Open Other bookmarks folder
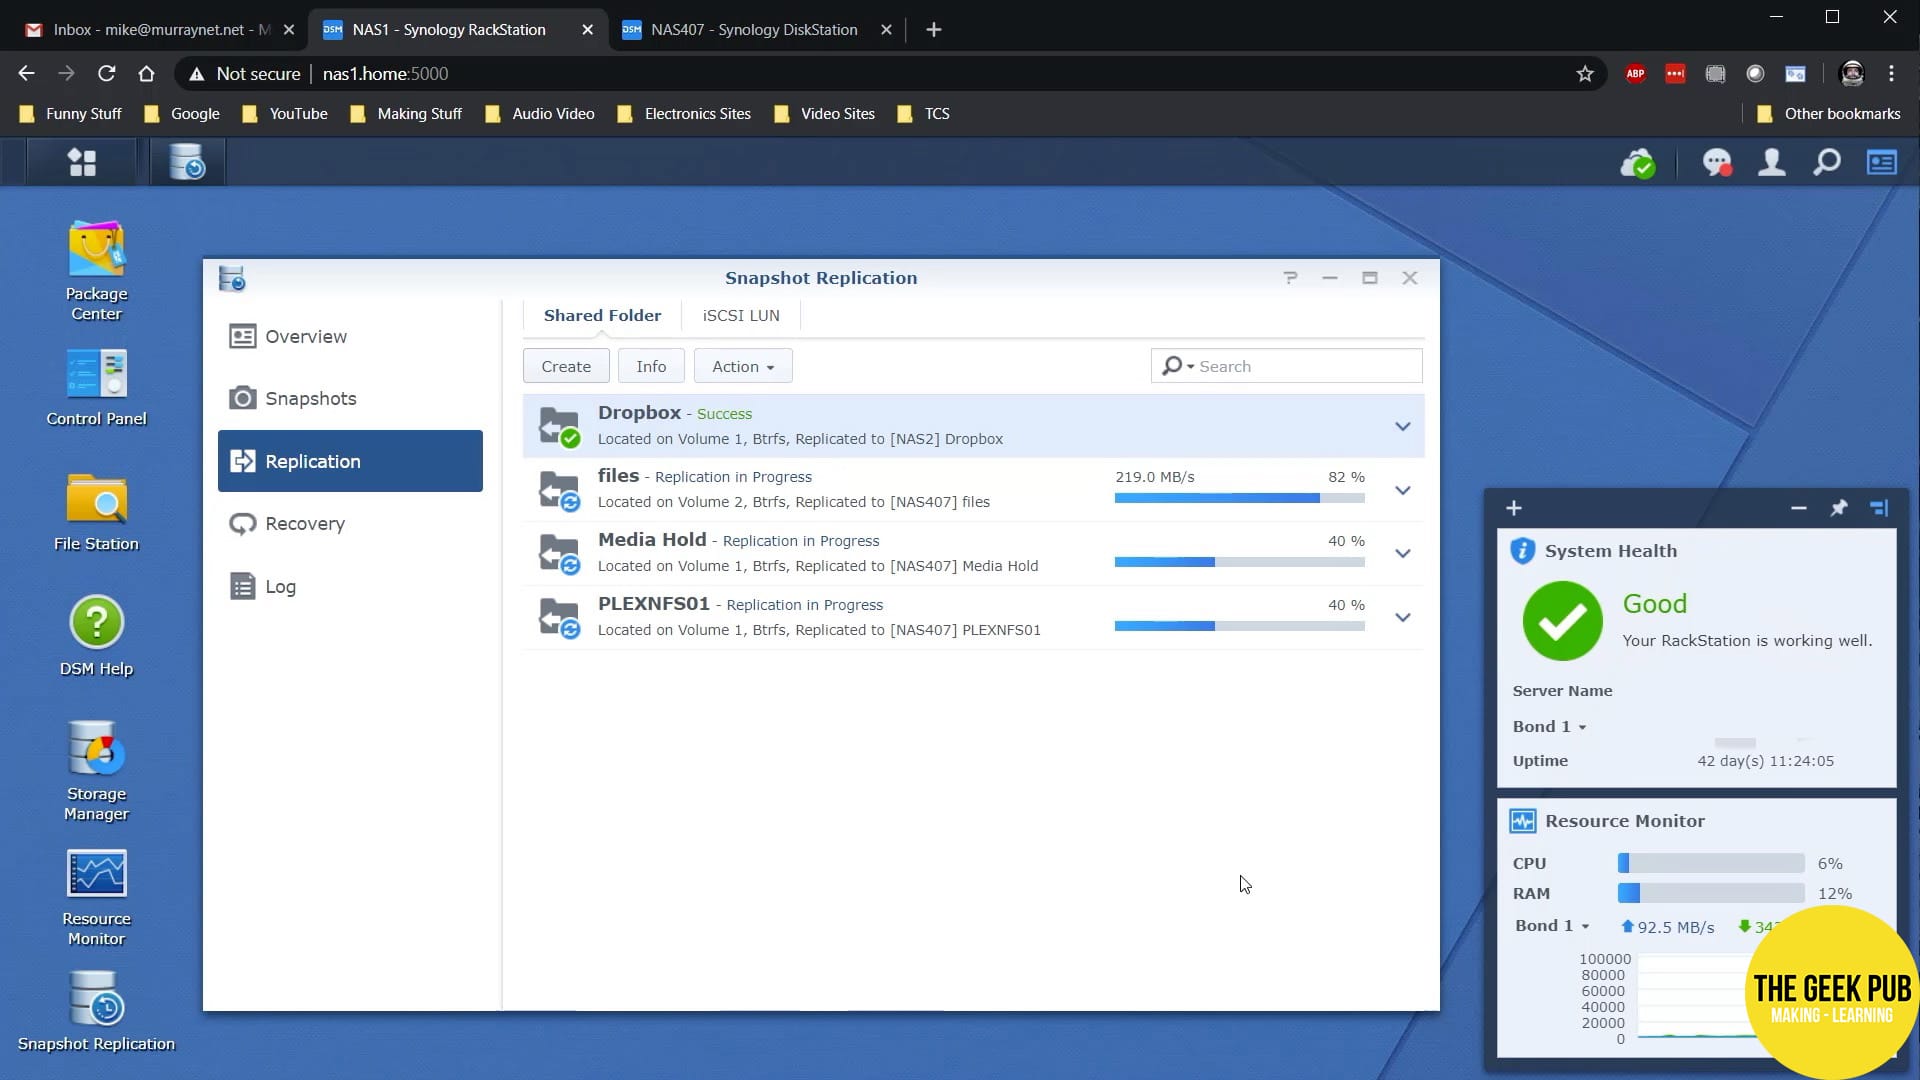This screenshot has height=1080, width=1920. coord(1828,114)
